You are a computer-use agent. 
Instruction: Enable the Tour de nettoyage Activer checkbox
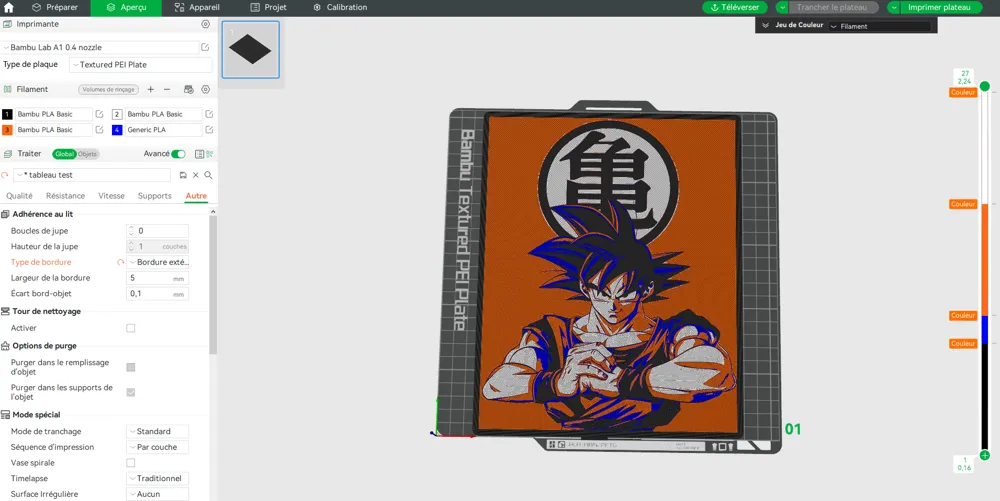click(x=131, y=328)
